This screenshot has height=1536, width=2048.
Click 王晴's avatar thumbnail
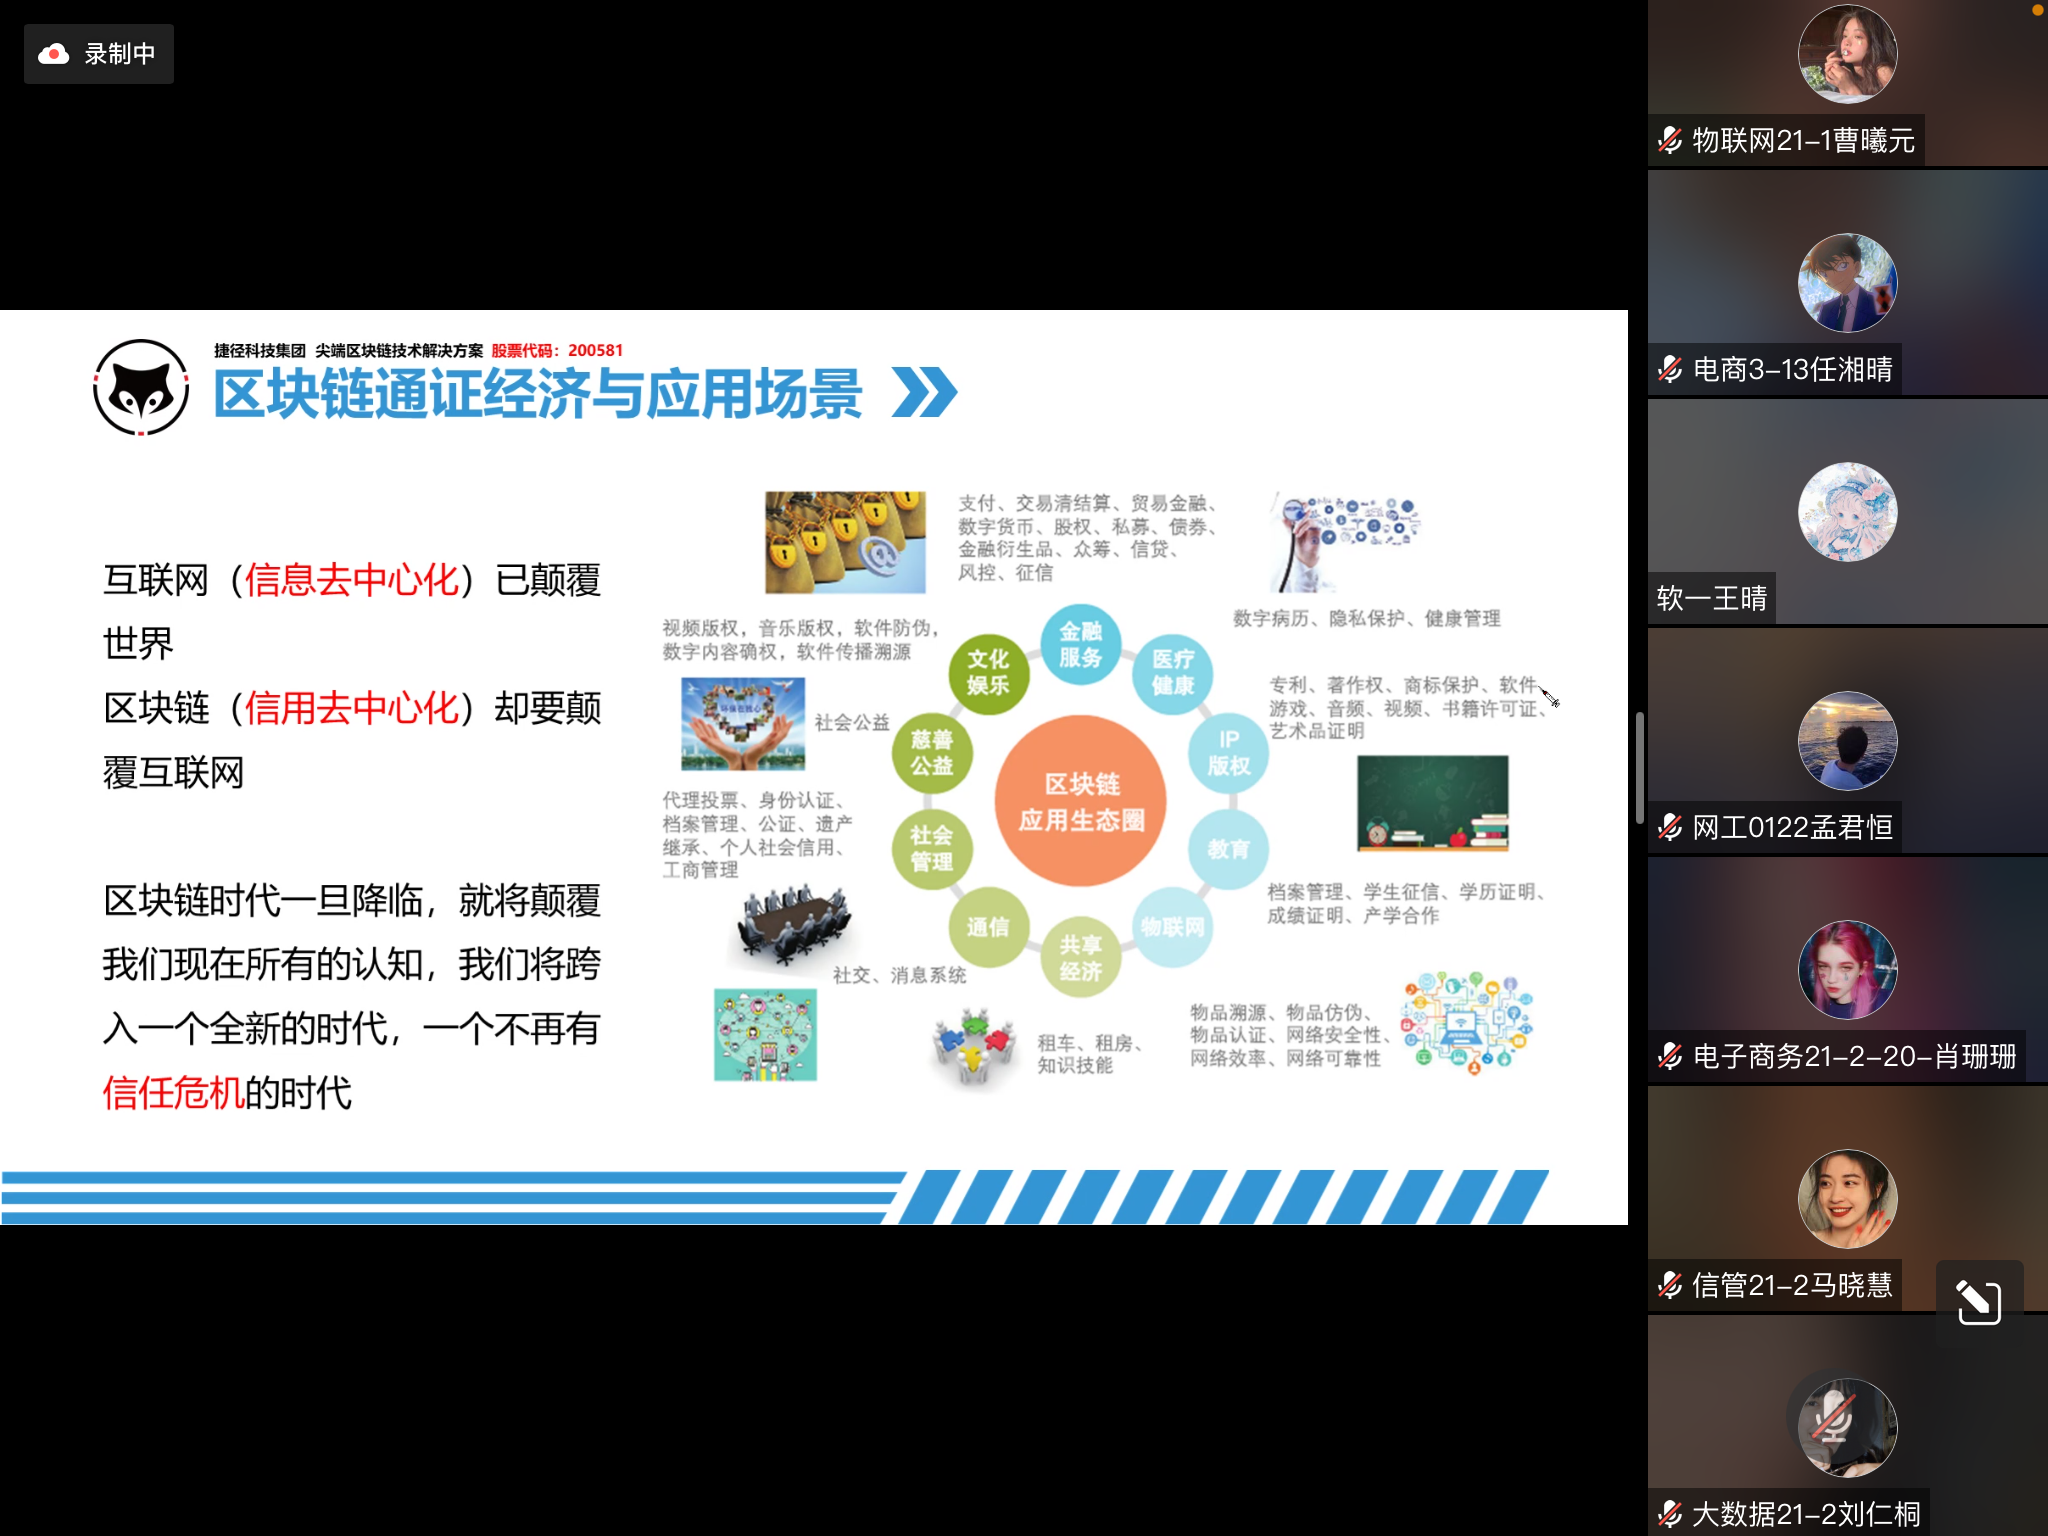coord(1847,512)
